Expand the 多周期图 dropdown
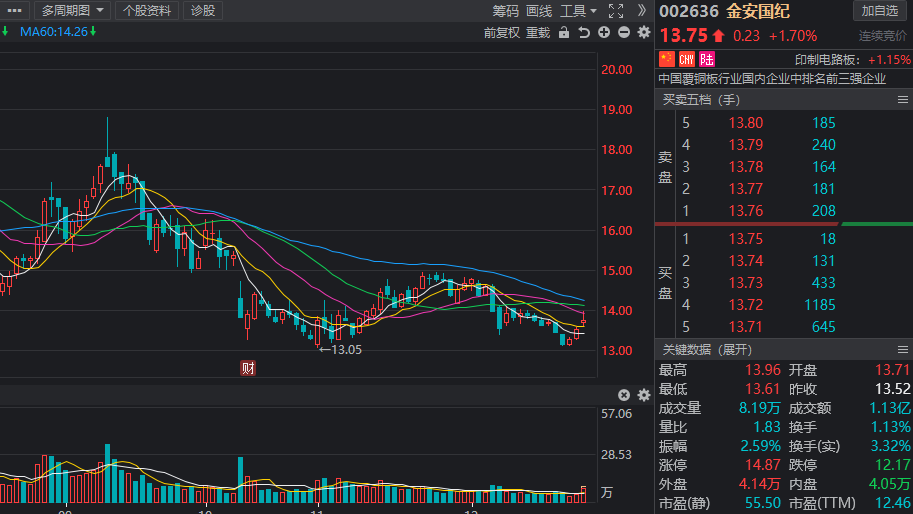 [72, 10]
